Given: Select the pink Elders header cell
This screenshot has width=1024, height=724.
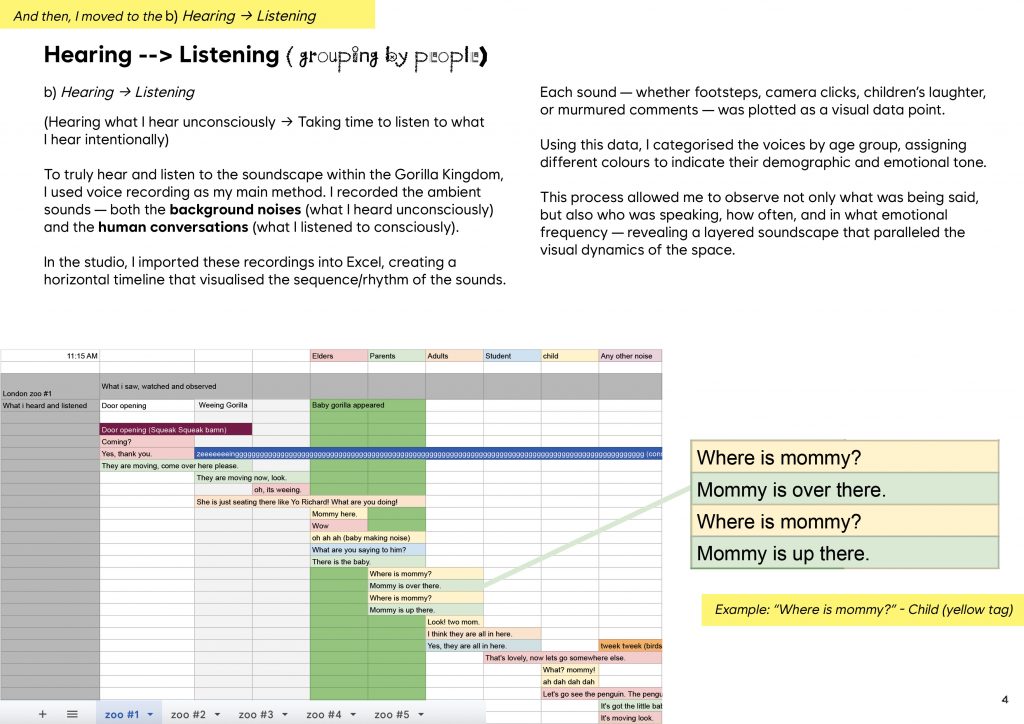Looking at the screenshot, I should tap(338, 355).
